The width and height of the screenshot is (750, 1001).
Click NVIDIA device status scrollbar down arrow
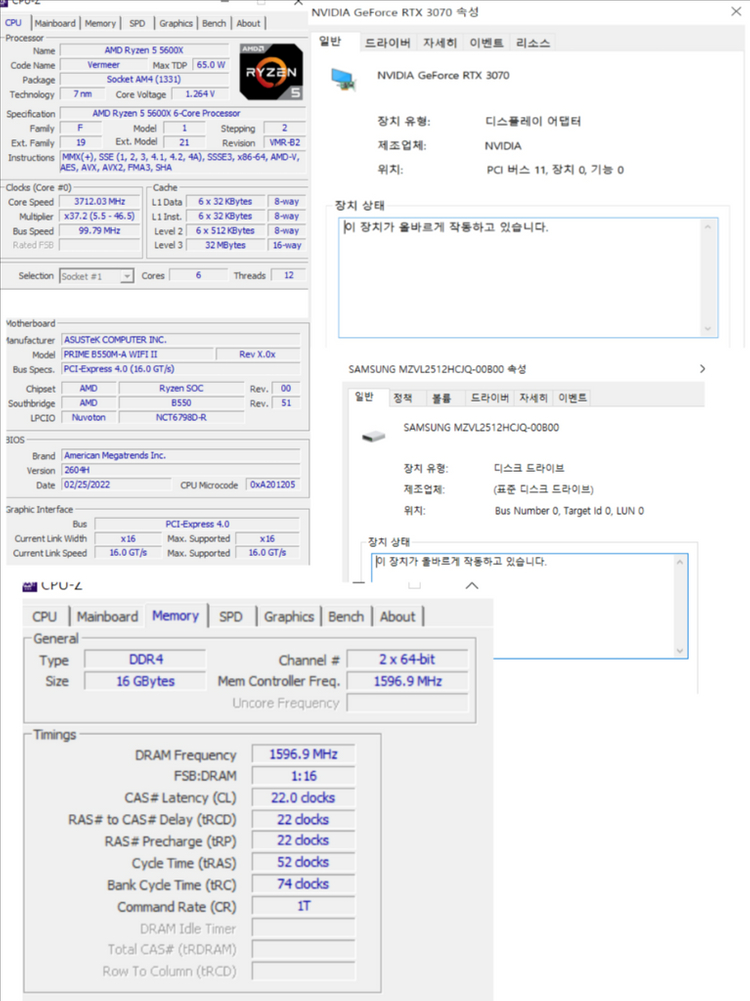point(707,328)
